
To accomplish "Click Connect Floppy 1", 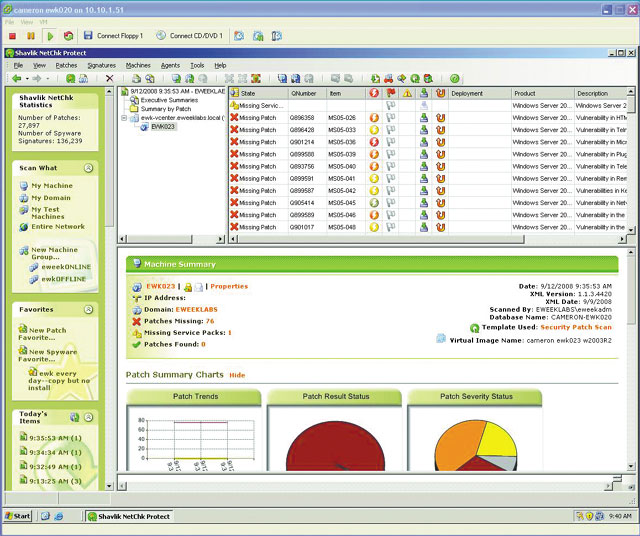I will 113,36.
